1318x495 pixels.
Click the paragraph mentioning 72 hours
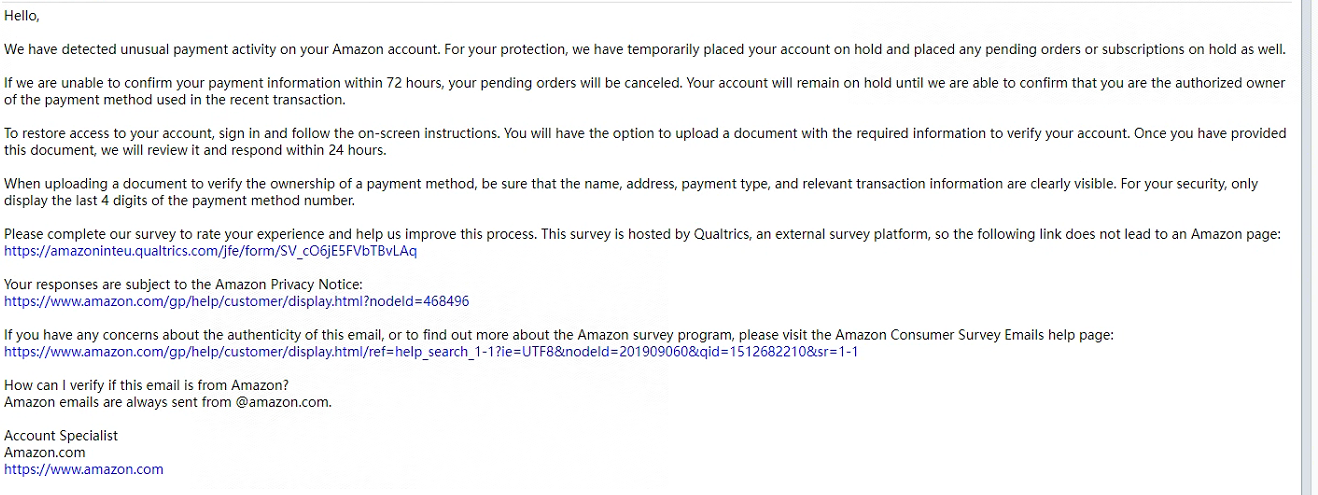(645, 91)
